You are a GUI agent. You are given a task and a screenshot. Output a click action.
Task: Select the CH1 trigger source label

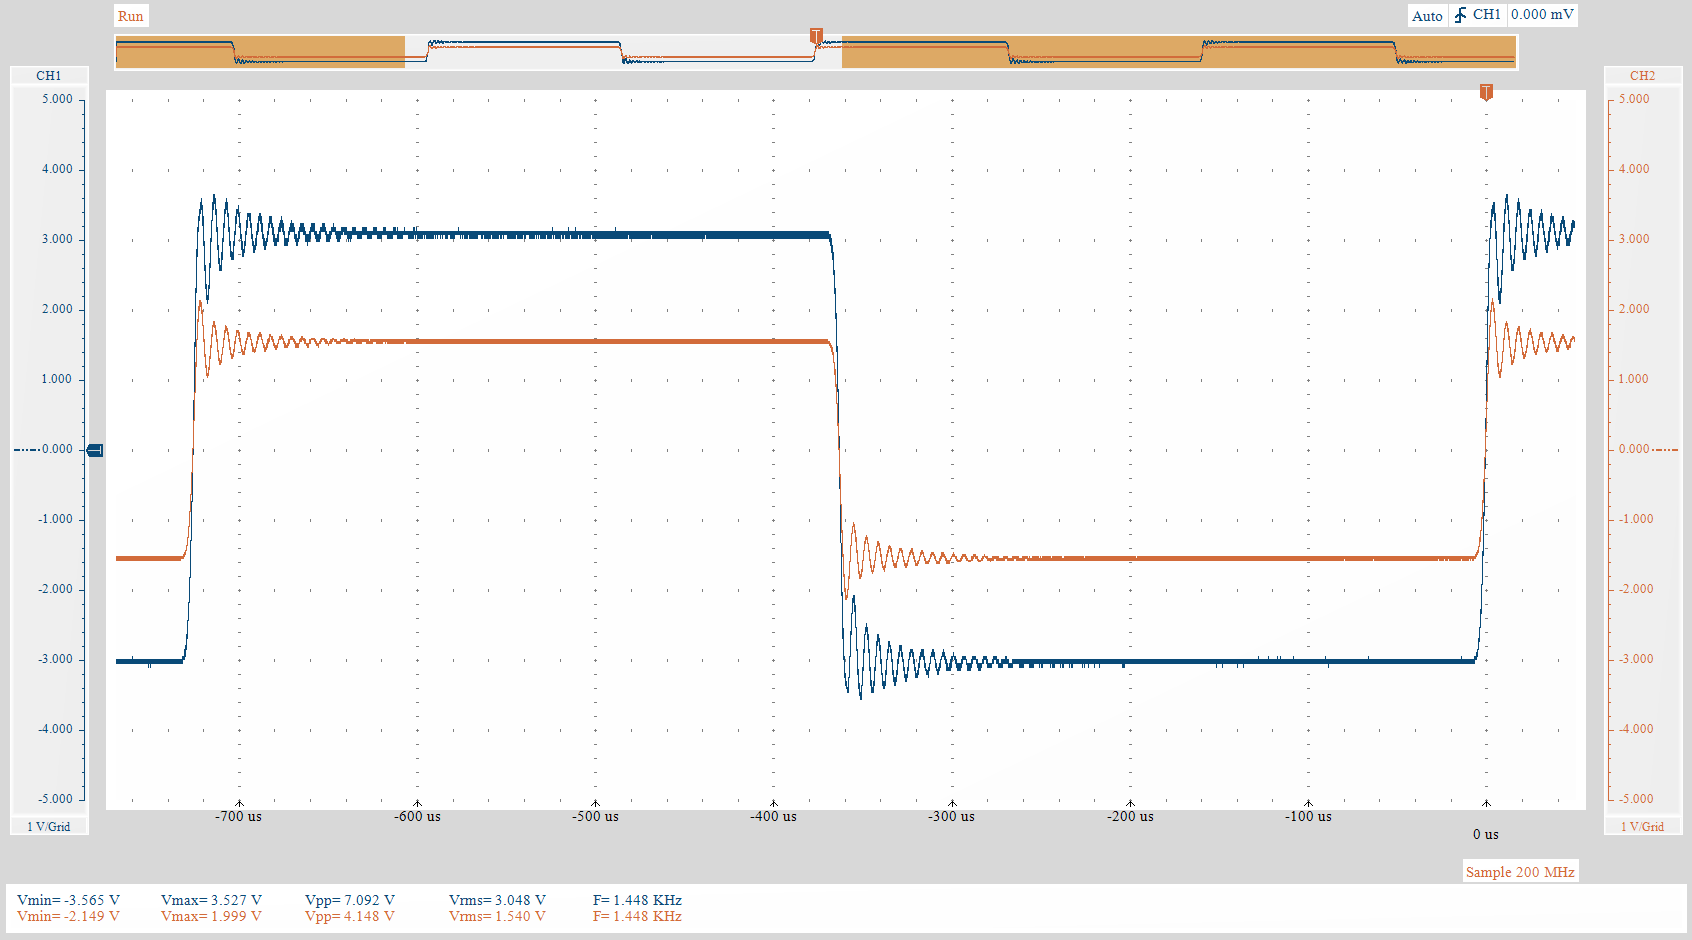click(1487, 15)
